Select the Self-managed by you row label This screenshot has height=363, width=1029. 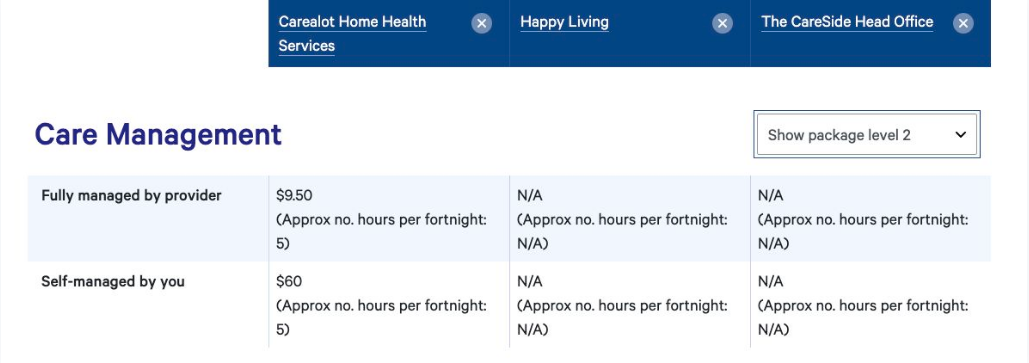point(113,282)
